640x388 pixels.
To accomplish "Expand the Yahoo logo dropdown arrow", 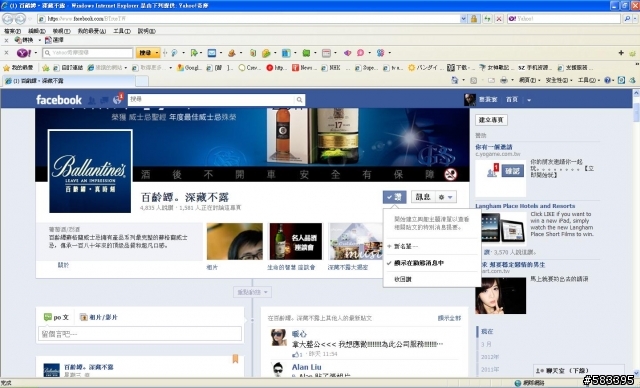I will click(x=36, y=53).
